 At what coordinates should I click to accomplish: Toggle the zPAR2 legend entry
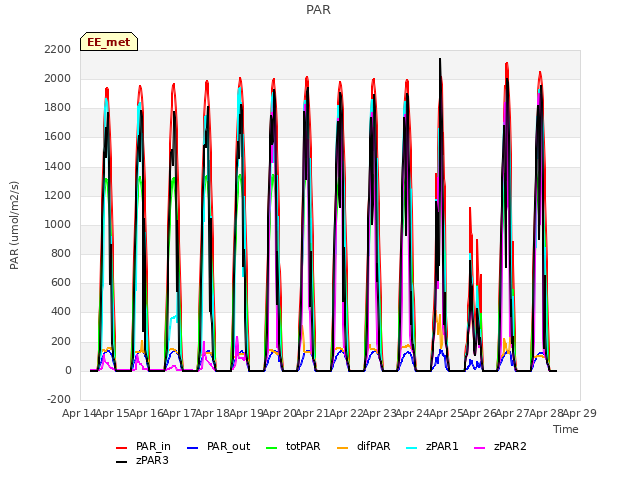point(500,447)
